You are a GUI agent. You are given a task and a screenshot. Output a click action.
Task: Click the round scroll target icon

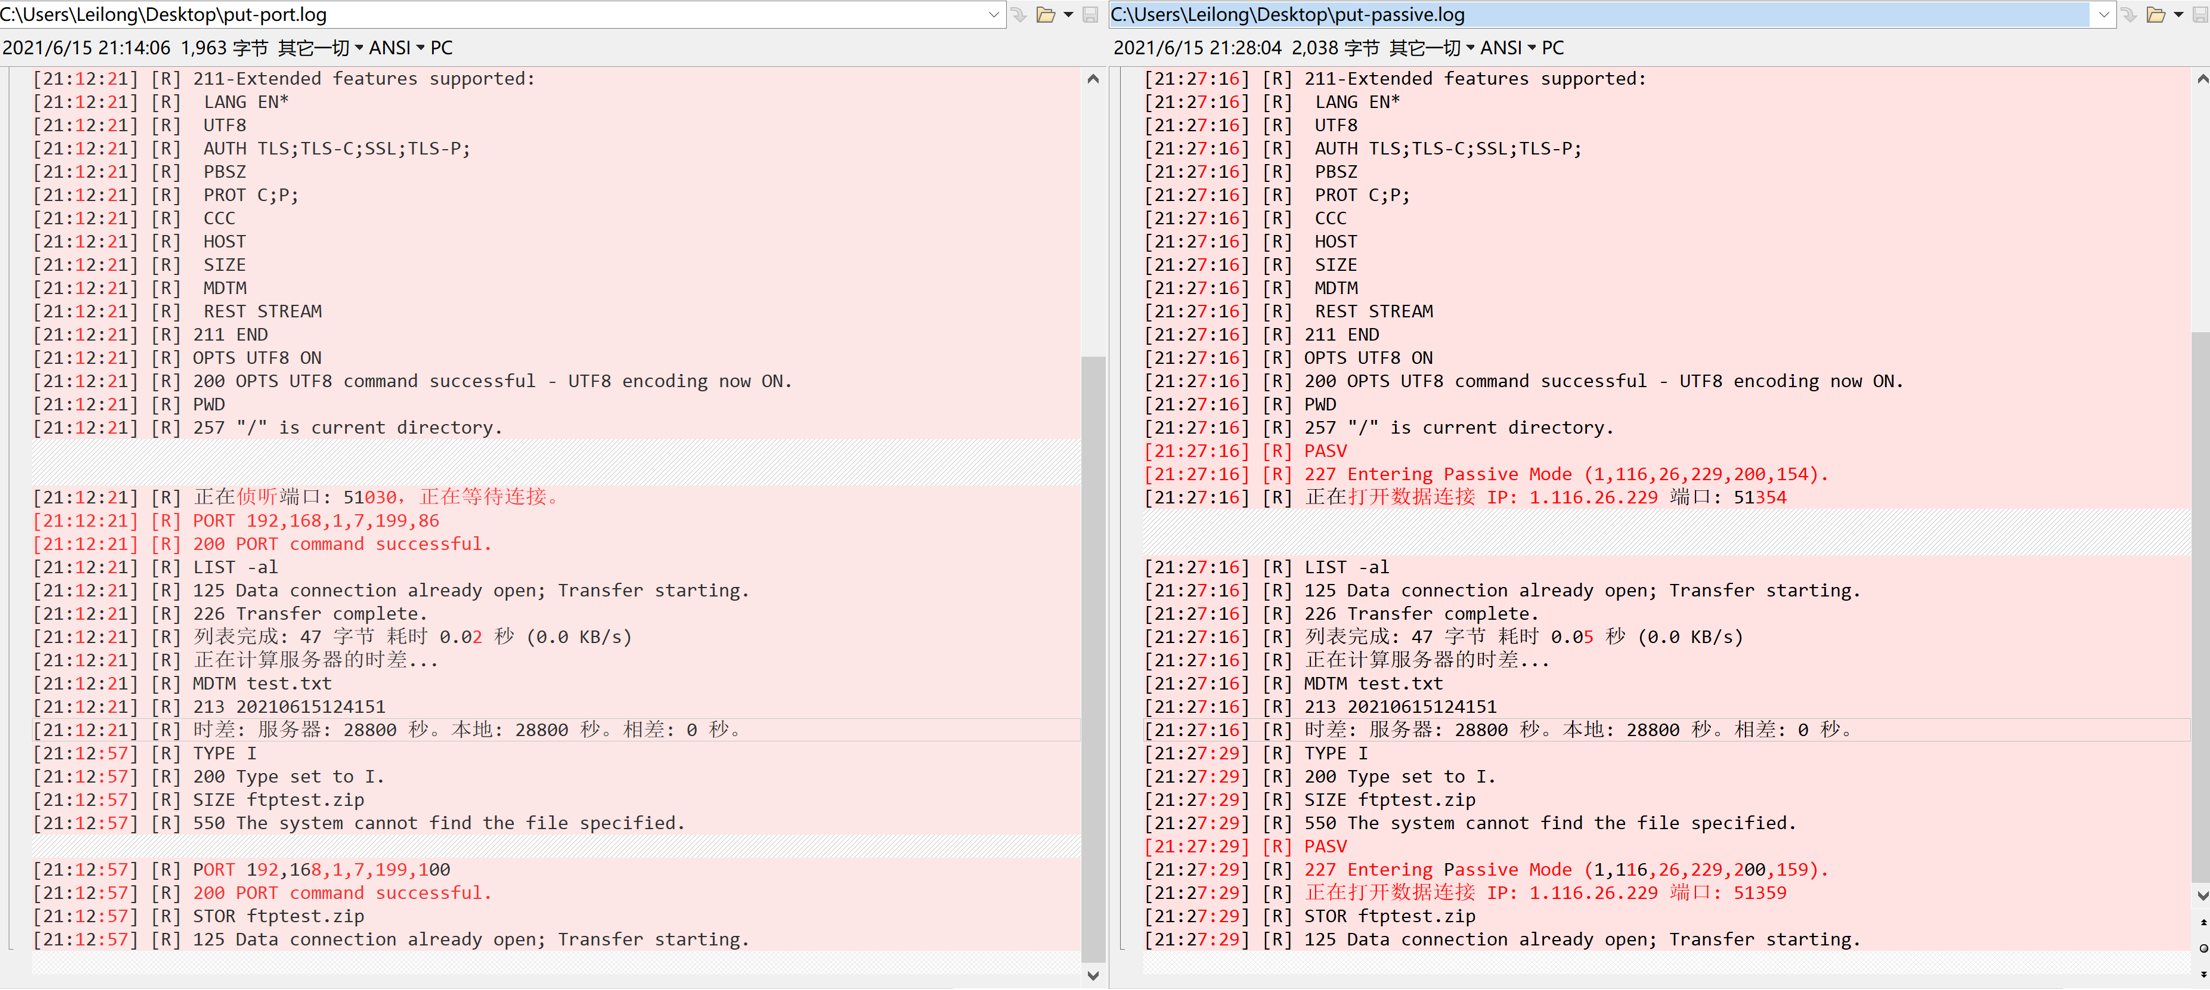click(x=2203, y=948)
